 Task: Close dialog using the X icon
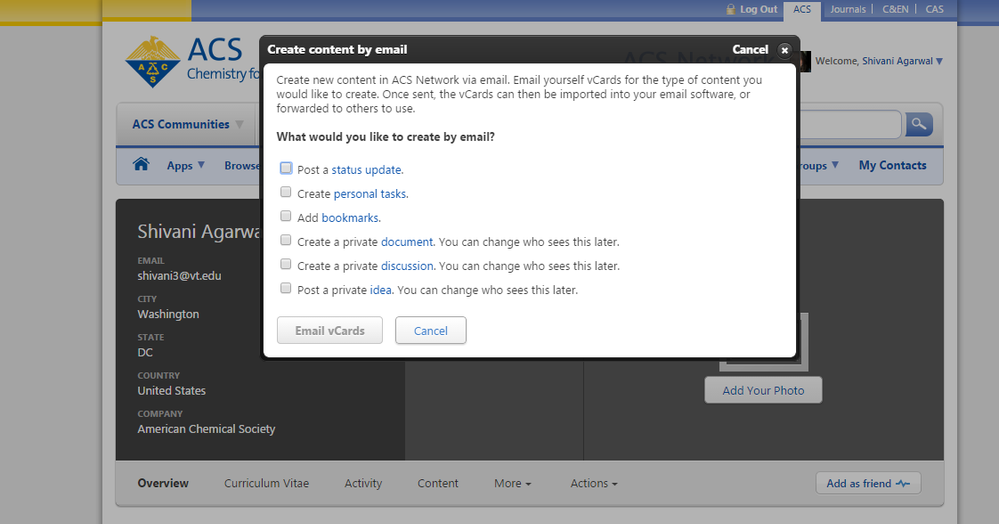click(x=784, y=50)
